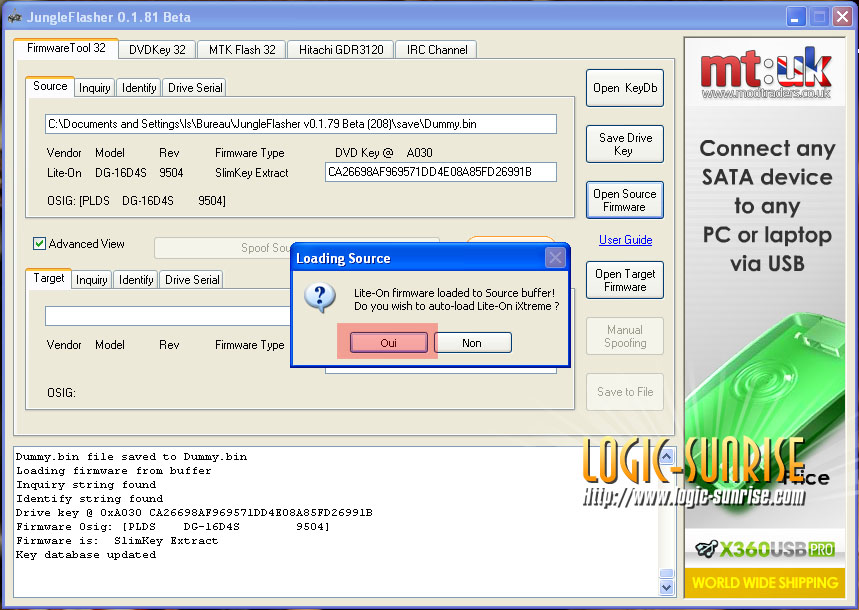
Task: Open the target Identify sub-tab
Action: (x=136, y=280)
